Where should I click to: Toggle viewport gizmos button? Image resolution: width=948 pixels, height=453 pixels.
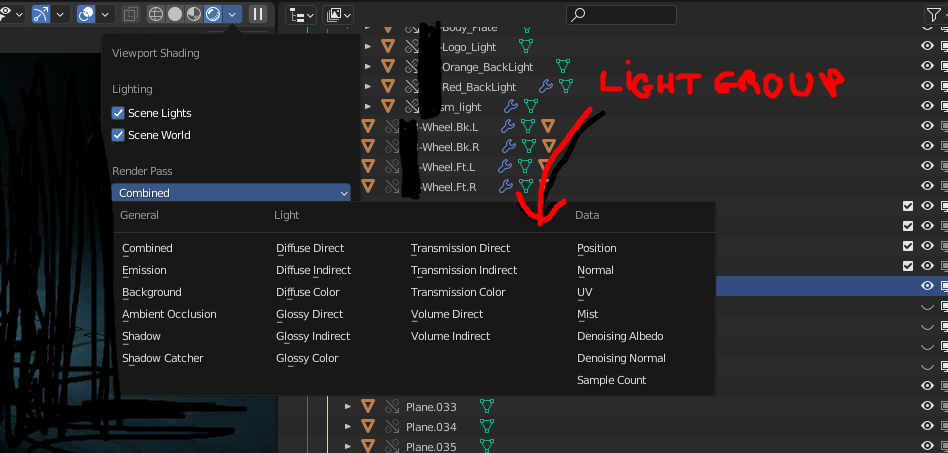click(41, 14)
